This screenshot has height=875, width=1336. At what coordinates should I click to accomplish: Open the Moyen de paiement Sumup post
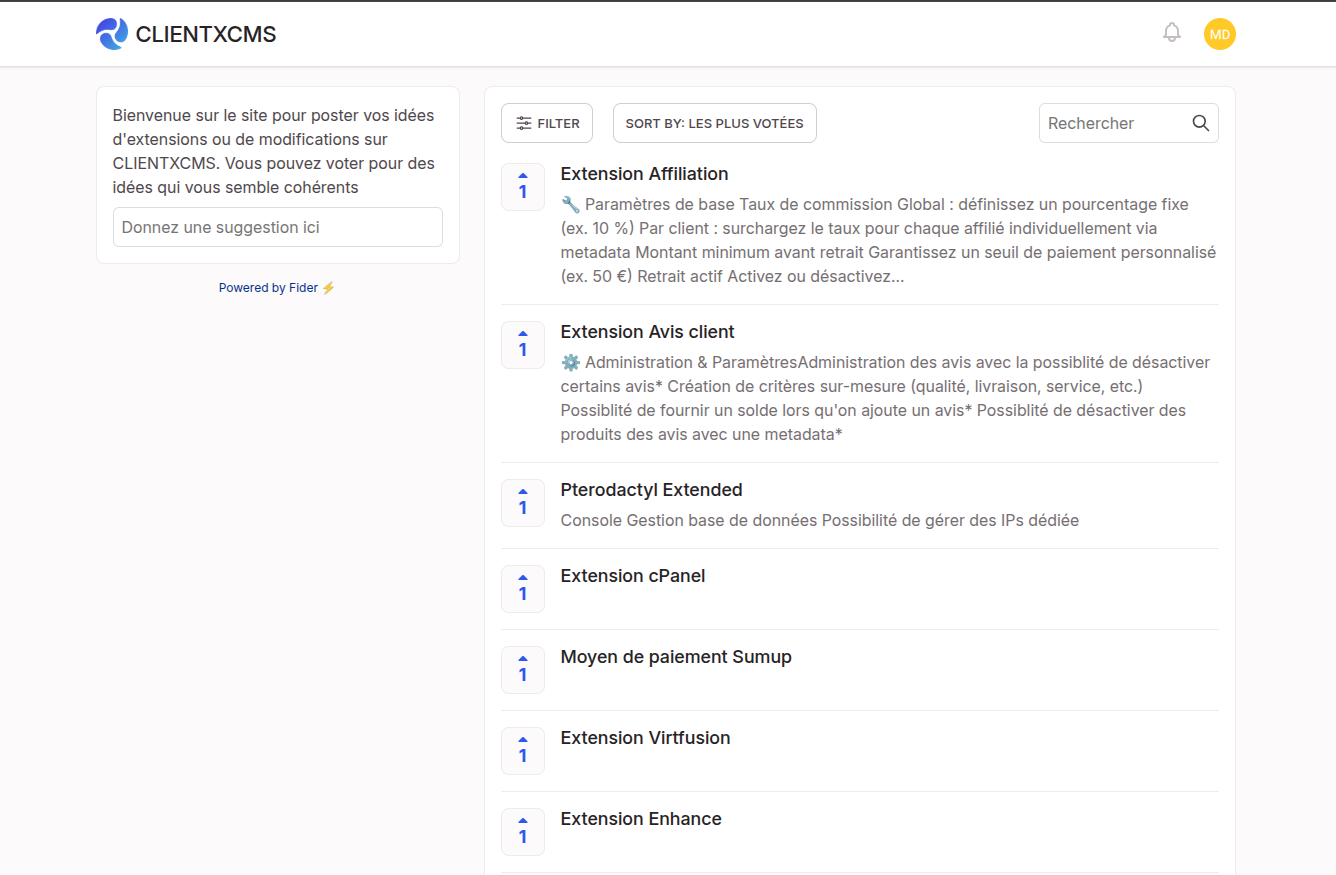[x=676, y=657]
